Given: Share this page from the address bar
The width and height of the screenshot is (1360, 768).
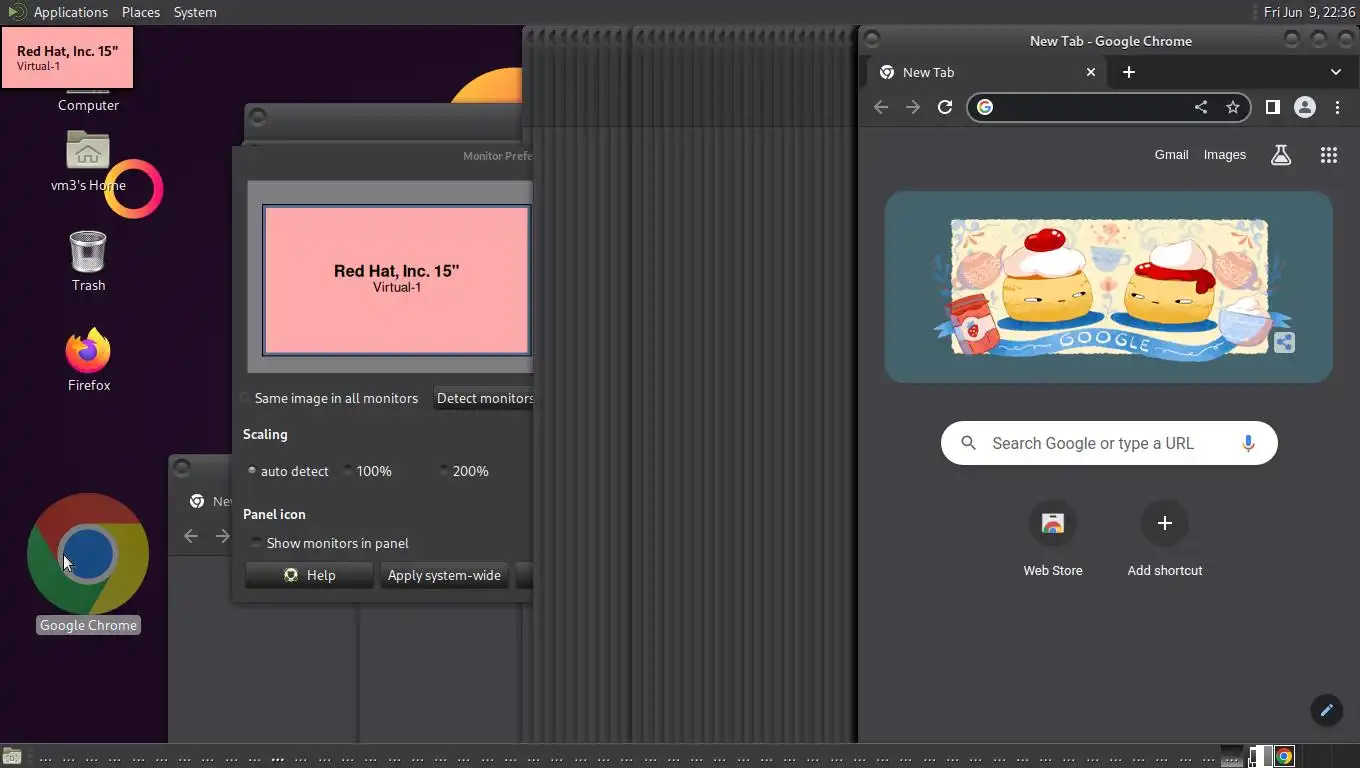Looking at the screenshot, I should click(1201, 107).
